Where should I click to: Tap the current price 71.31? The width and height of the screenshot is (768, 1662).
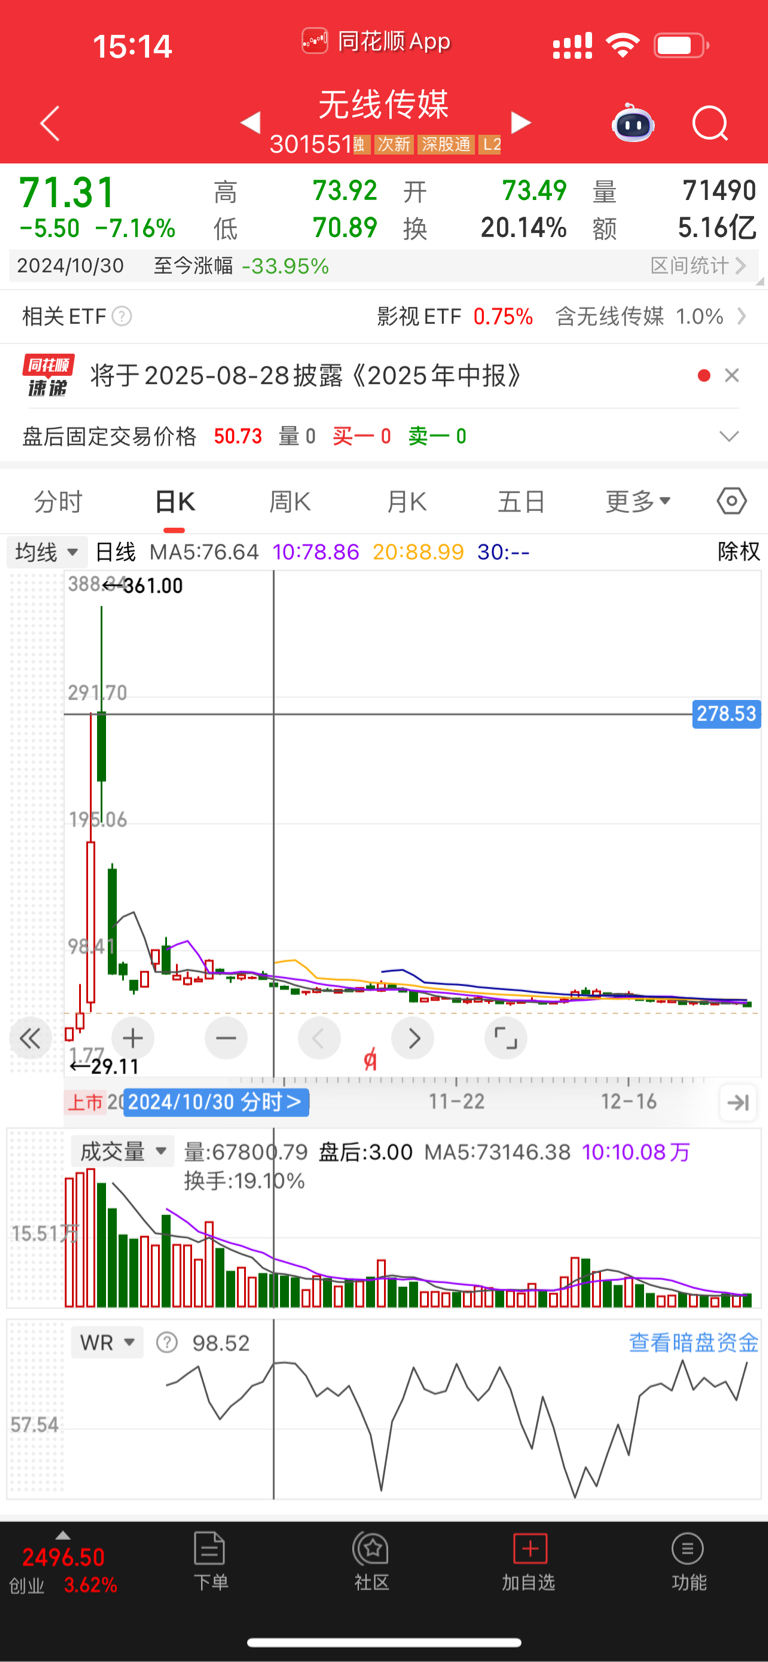(67, 192)
